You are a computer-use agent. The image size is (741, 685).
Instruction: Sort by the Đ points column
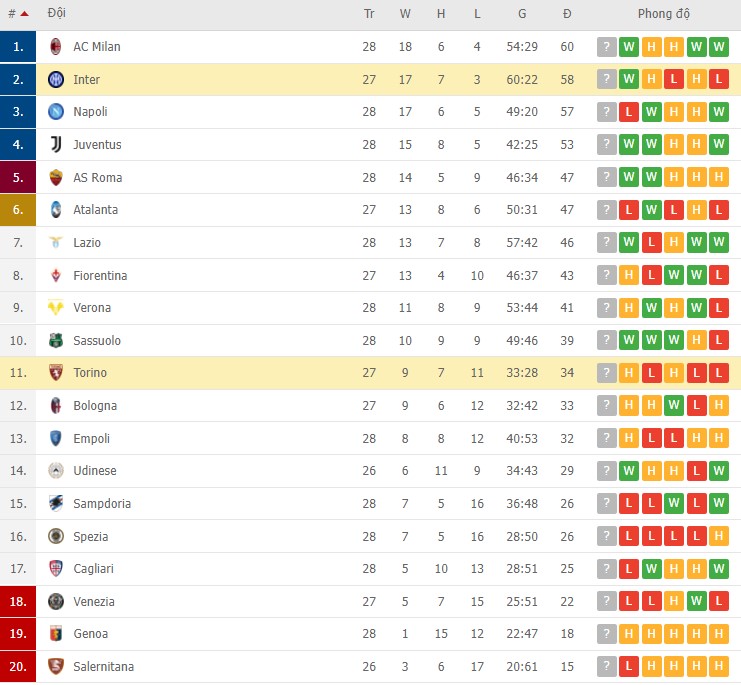coord(567,14)
